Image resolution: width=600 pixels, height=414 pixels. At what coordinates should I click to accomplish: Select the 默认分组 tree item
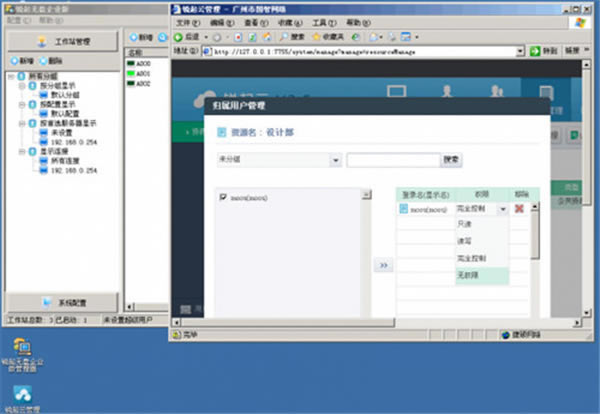65,95
